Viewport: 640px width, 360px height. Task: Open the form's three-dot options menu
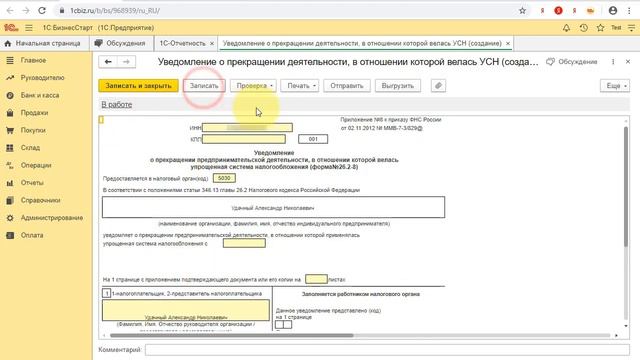(x=613, y=62)
